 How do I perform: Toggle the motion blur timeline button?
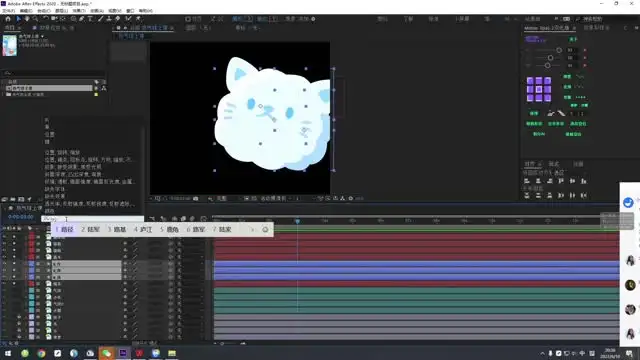pos(193,219)
